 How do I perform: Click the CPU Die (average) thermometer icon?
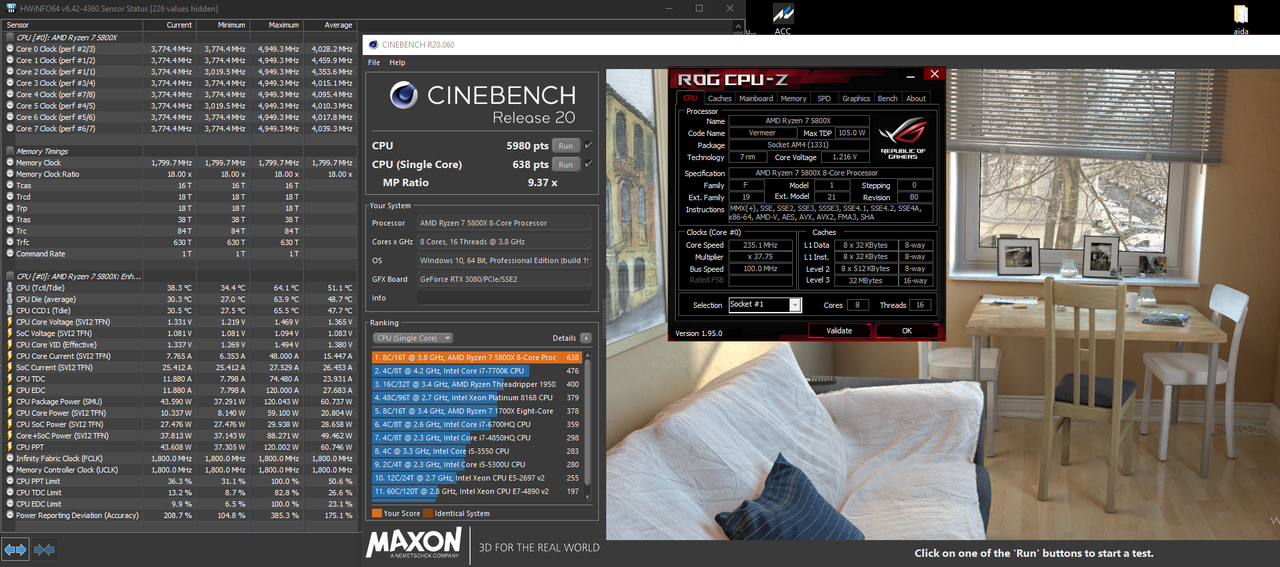(10, 299)
